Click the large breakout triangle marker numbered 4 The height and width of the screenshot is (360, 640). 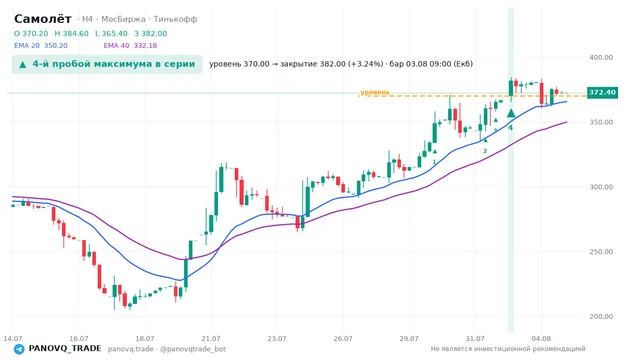[511, 113]
